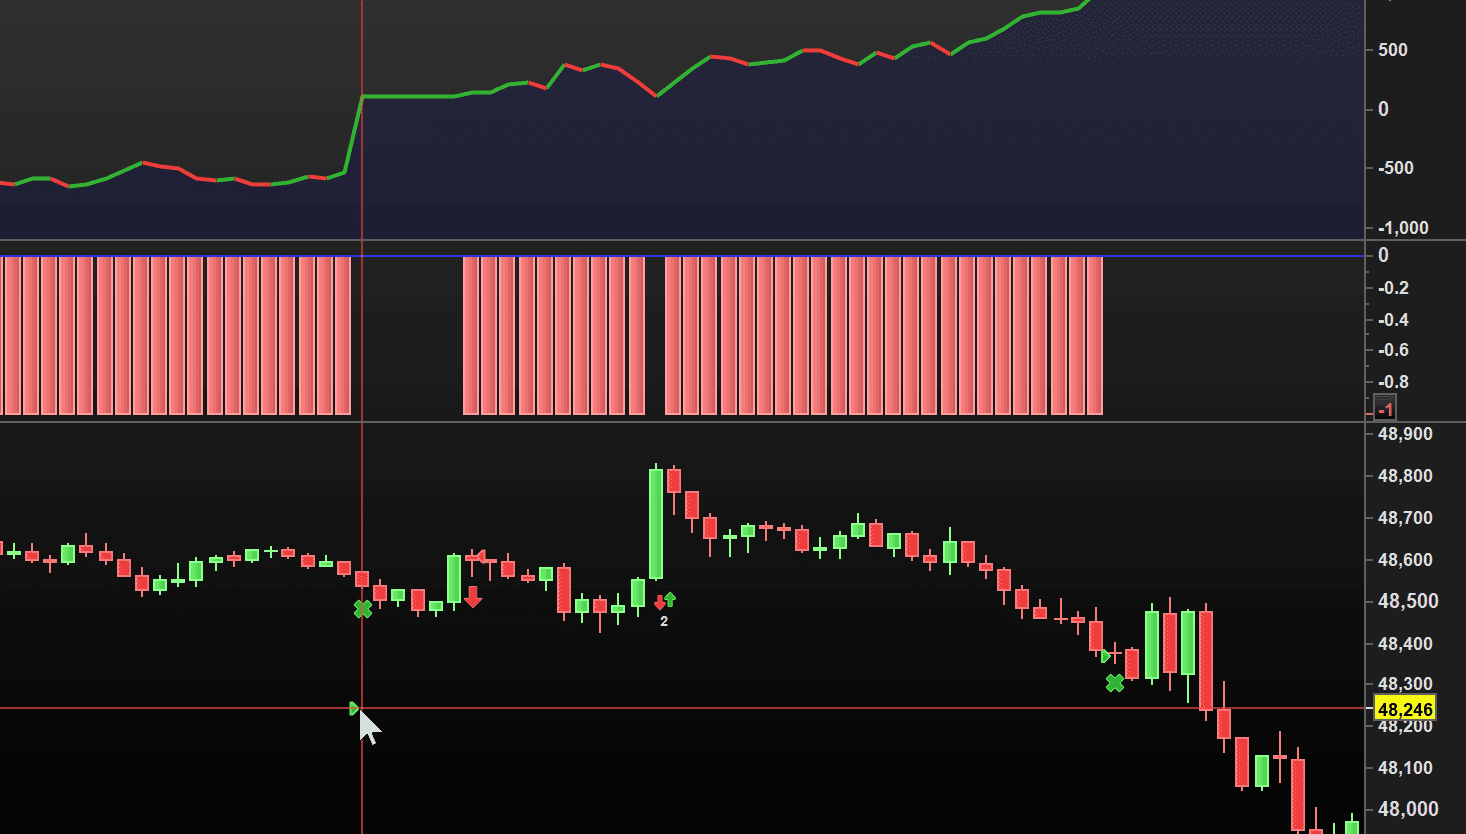Image resolution: width=1466 pixels, height=834 pixels.
Task: Click the red left-pointing triangle marker
Action: (x=479, y=555)
